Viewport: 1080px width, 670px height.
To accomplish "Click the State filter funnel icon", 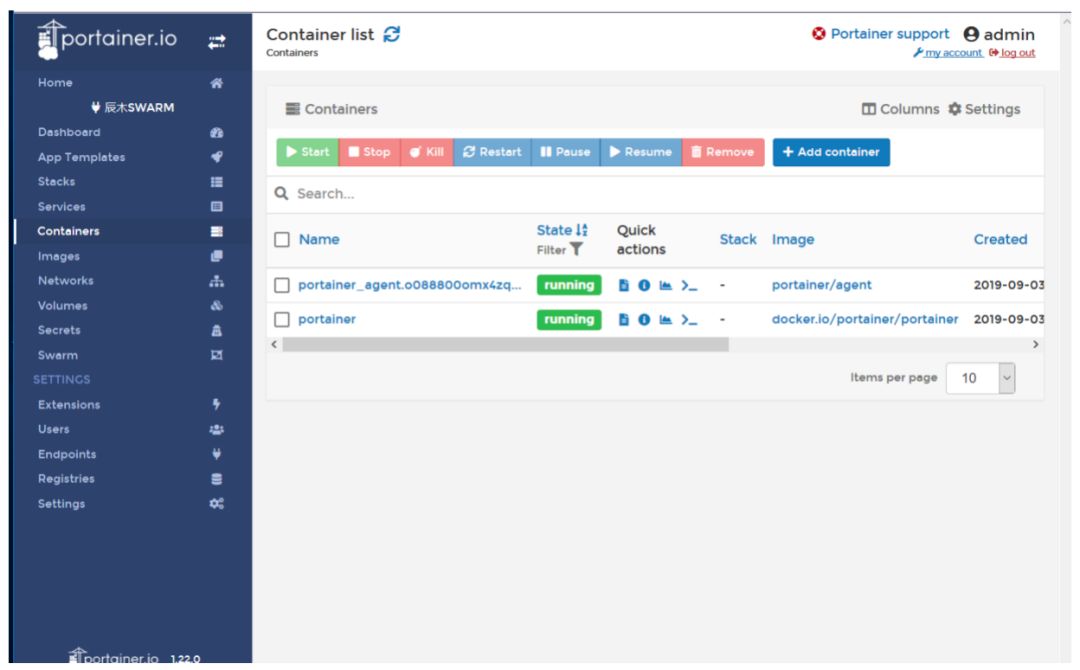I will tap(577, 249).
